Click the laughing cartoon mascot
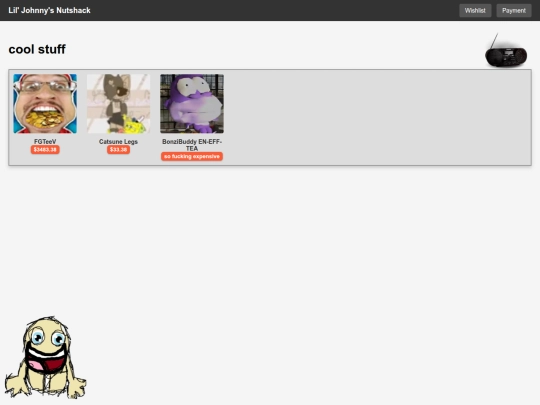 (45, 357)
